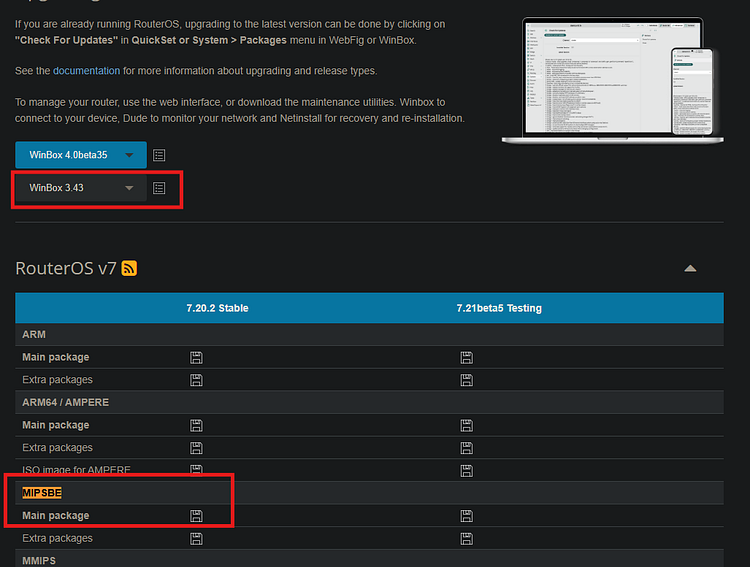This screenshot has height=567, width=750.
Task: Select MMIPS row heading
Action: pyautogui.click(x=39, y=561)
